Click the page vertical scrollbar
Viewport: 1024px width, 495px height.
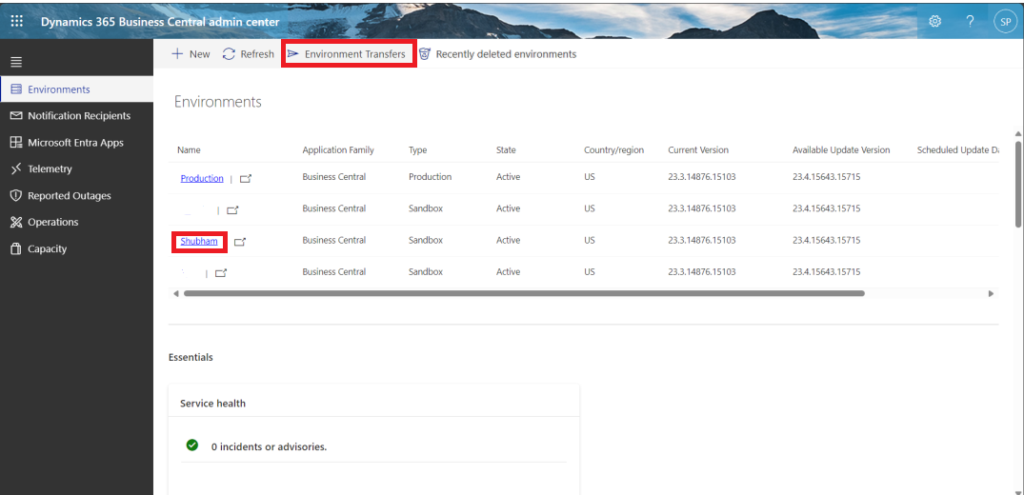tap(1018, 184)
